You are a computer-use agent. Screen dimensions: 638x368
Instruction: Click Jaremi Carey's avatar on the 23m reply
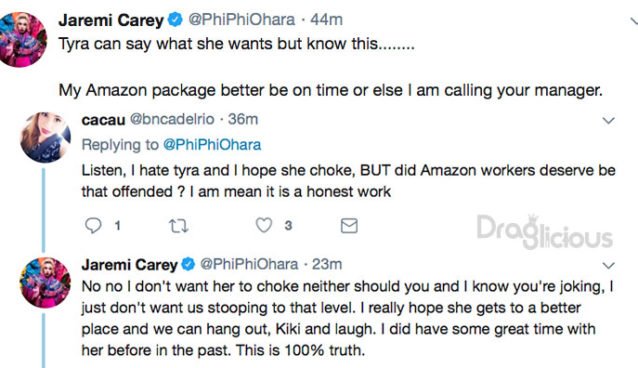point(45,282)
